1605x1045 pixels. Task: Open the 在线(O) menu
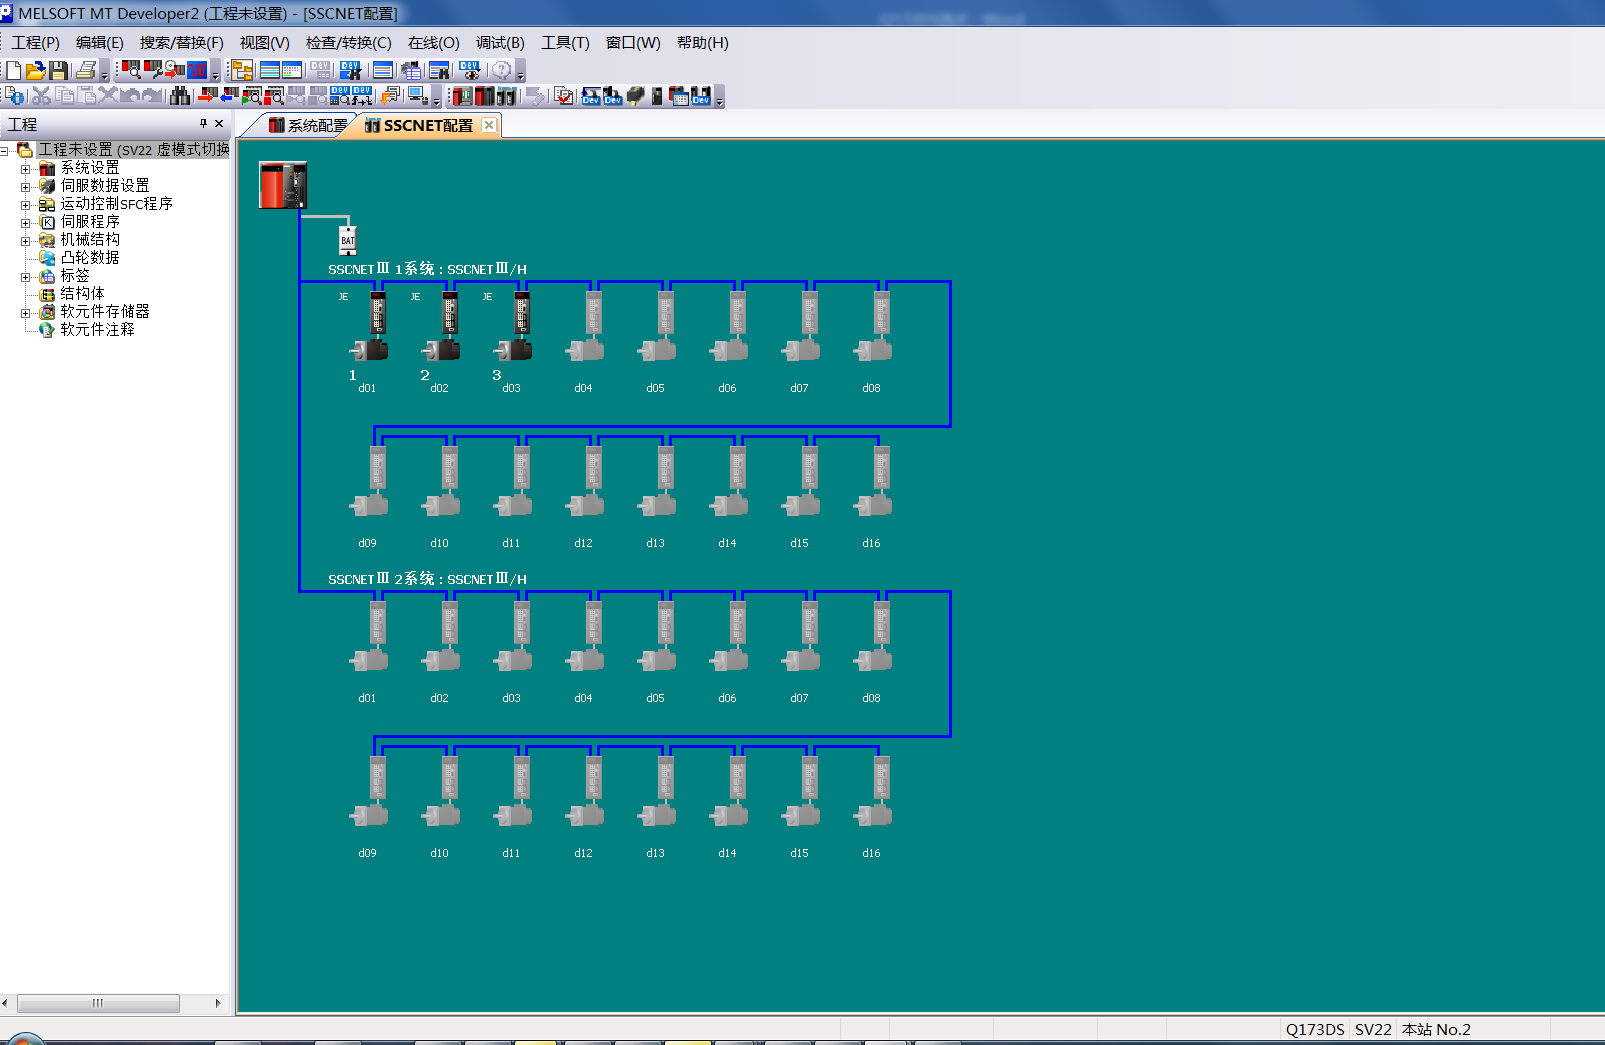point(433,43)
